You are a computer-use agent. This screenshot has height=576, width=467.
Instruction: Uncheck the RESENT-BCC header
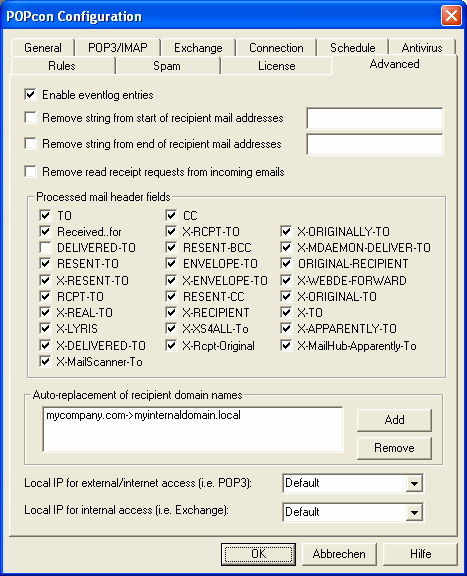pos(171,248)
